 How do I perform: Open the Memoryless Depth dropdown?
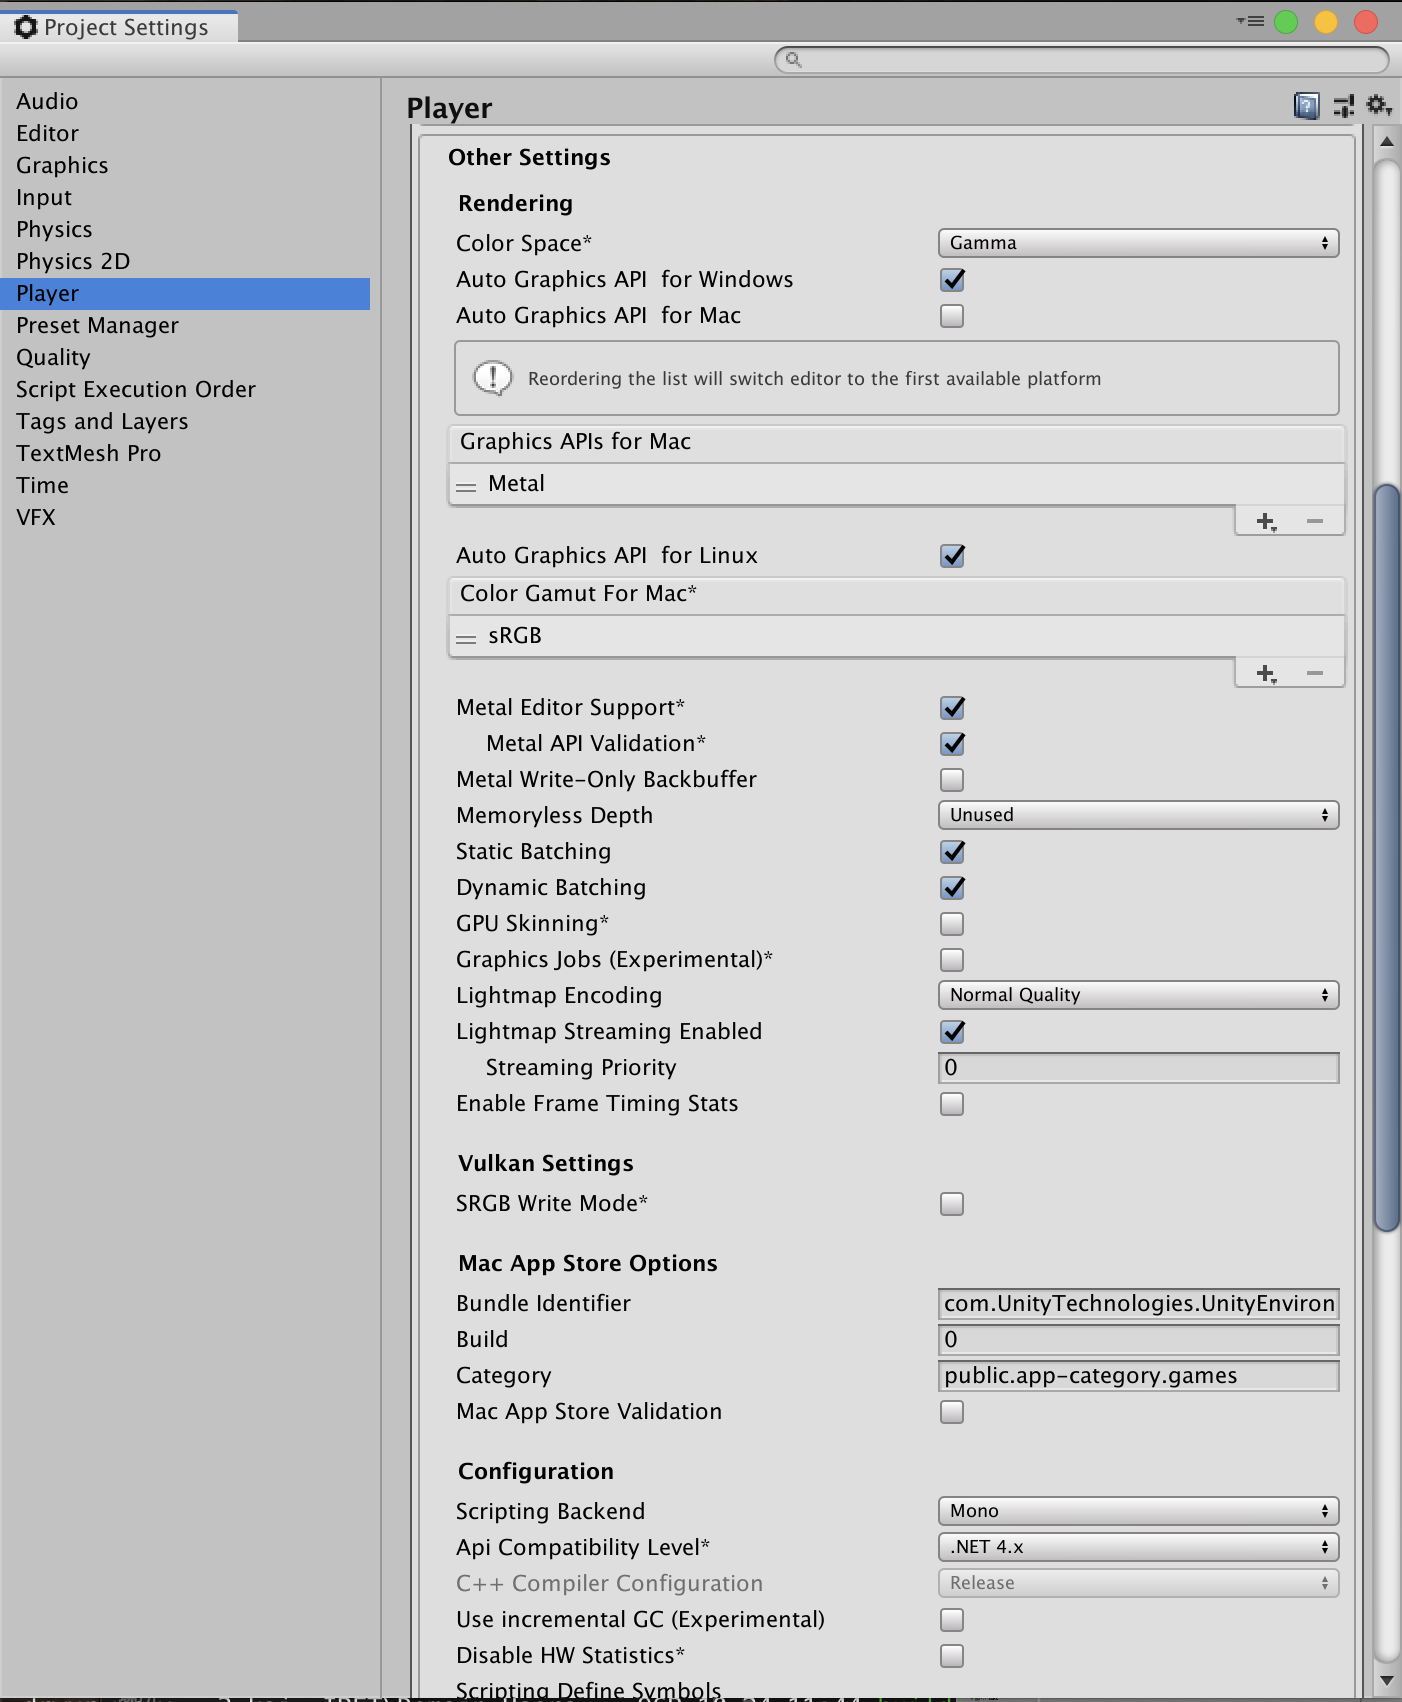pos(1138,815)
